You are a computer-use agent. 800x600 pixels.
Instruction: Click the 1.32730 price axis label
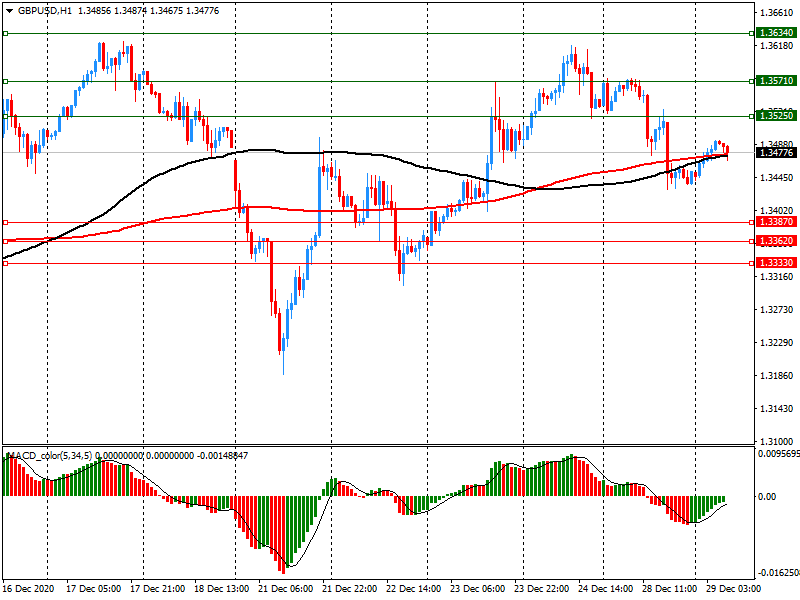777,310
